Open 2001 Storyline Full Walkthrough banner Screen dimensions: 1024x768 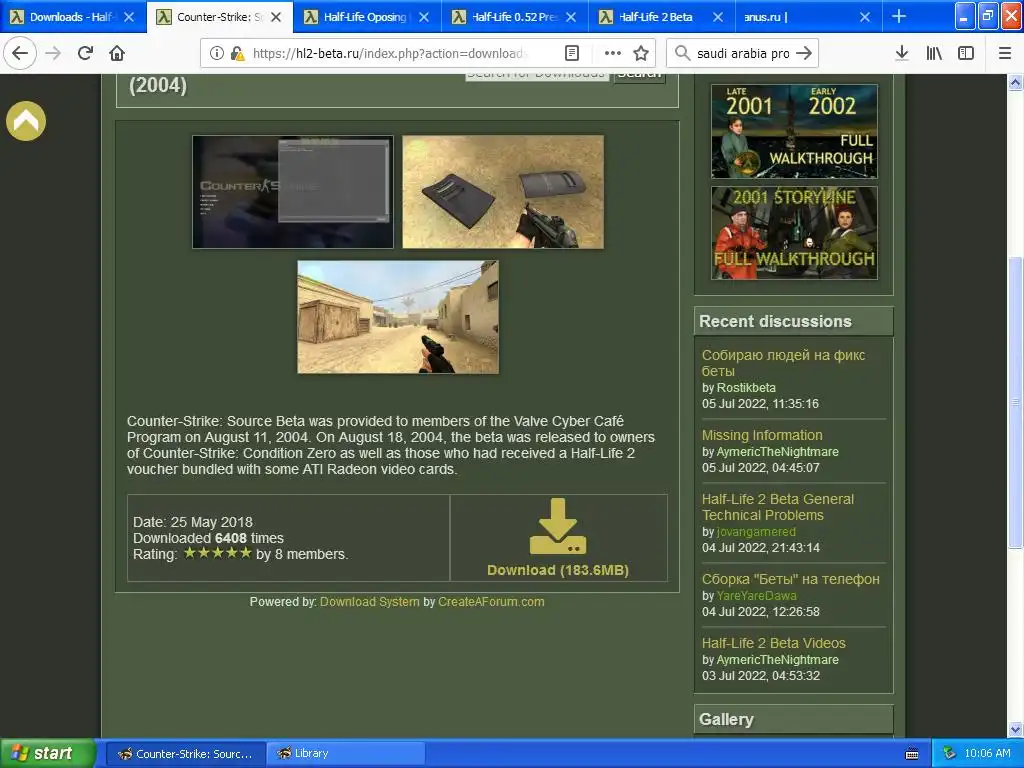point(794,233)
